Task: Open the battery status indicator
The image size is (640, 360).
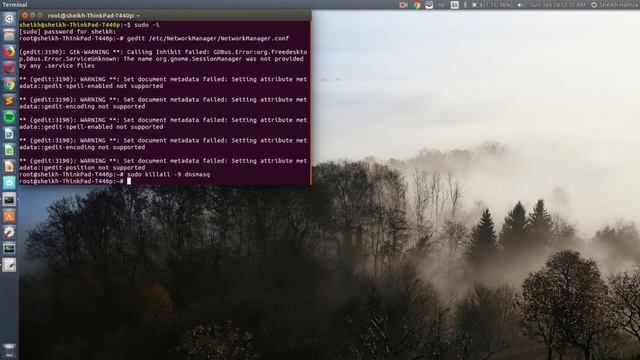Action: tap(492, 5)
